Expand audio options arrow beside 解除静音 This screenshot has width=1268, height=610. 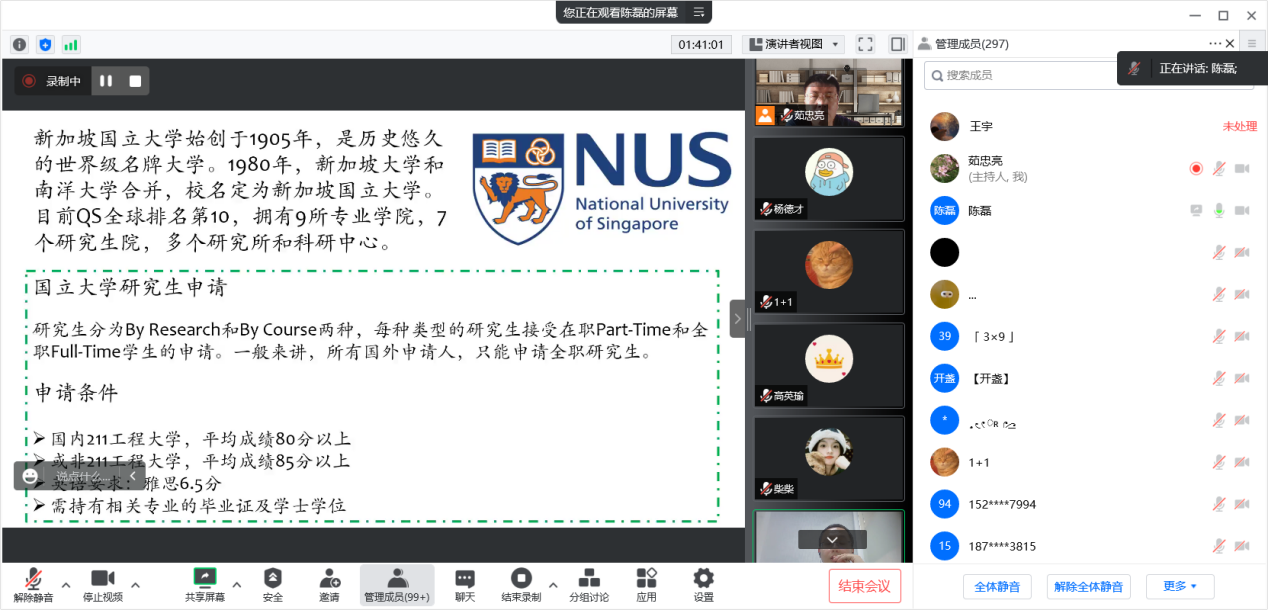(x=66, y=584)
